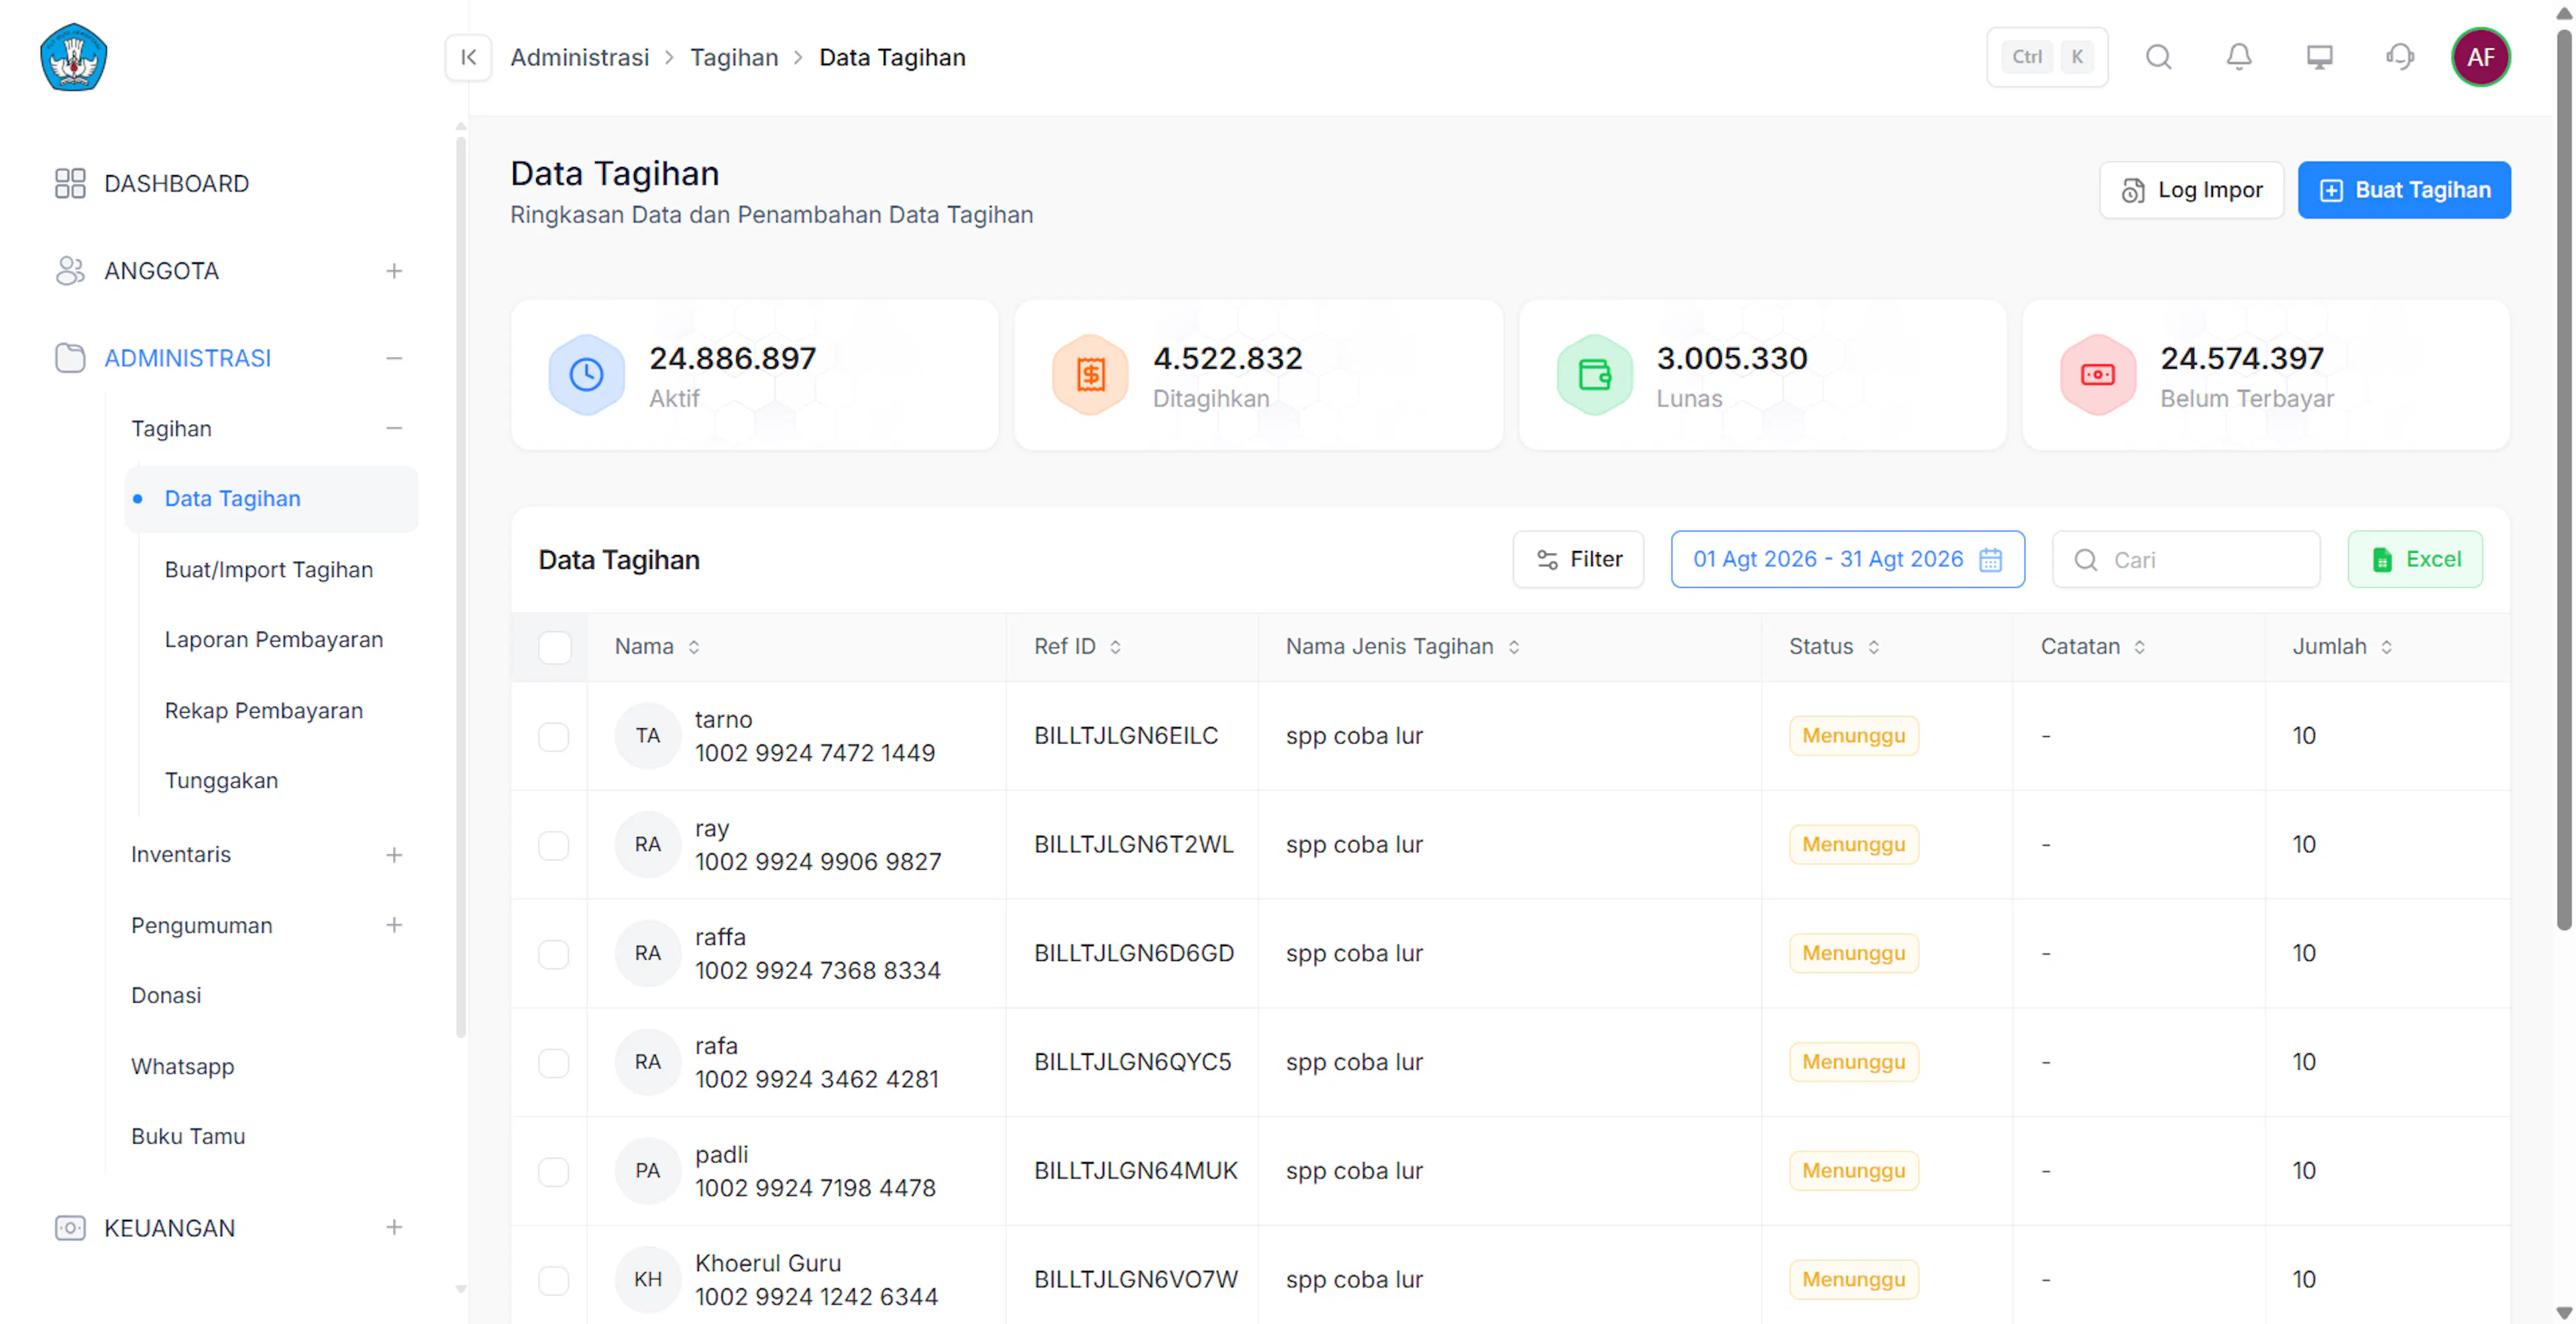Toggle the select-all checkbox in table header
The width and height of the screenshot is (2576, 1324).
click(554, 647)
